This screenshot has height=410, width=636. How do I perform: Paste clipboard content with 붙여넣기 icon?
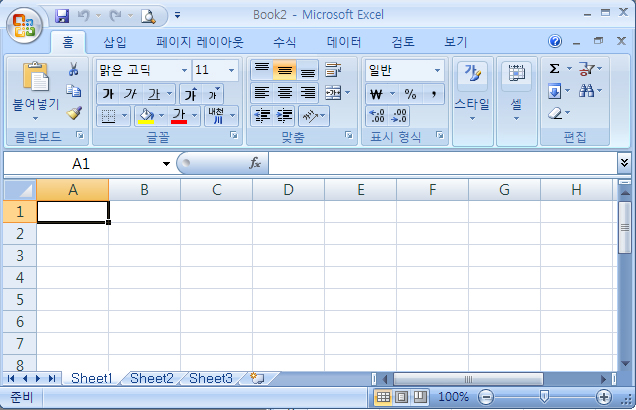[36, 76]
